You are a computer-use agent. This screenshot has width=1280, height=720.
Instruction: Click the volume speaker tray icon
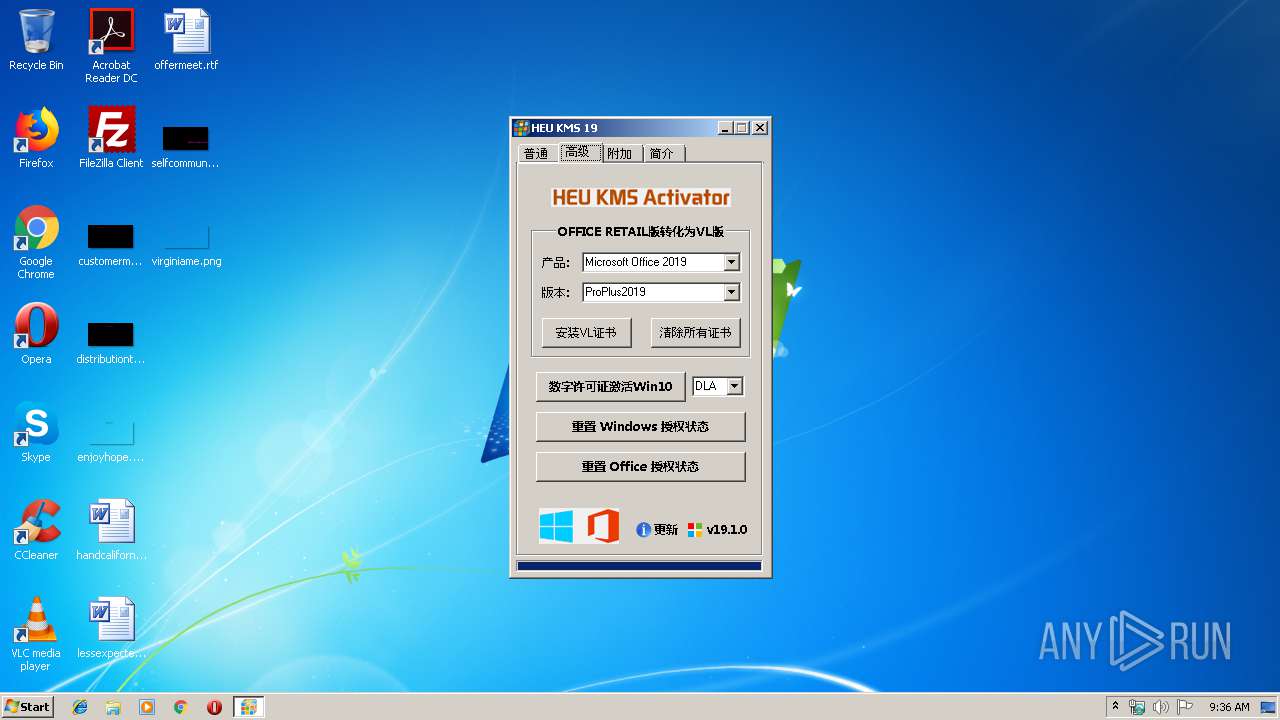coord(1161,707)
